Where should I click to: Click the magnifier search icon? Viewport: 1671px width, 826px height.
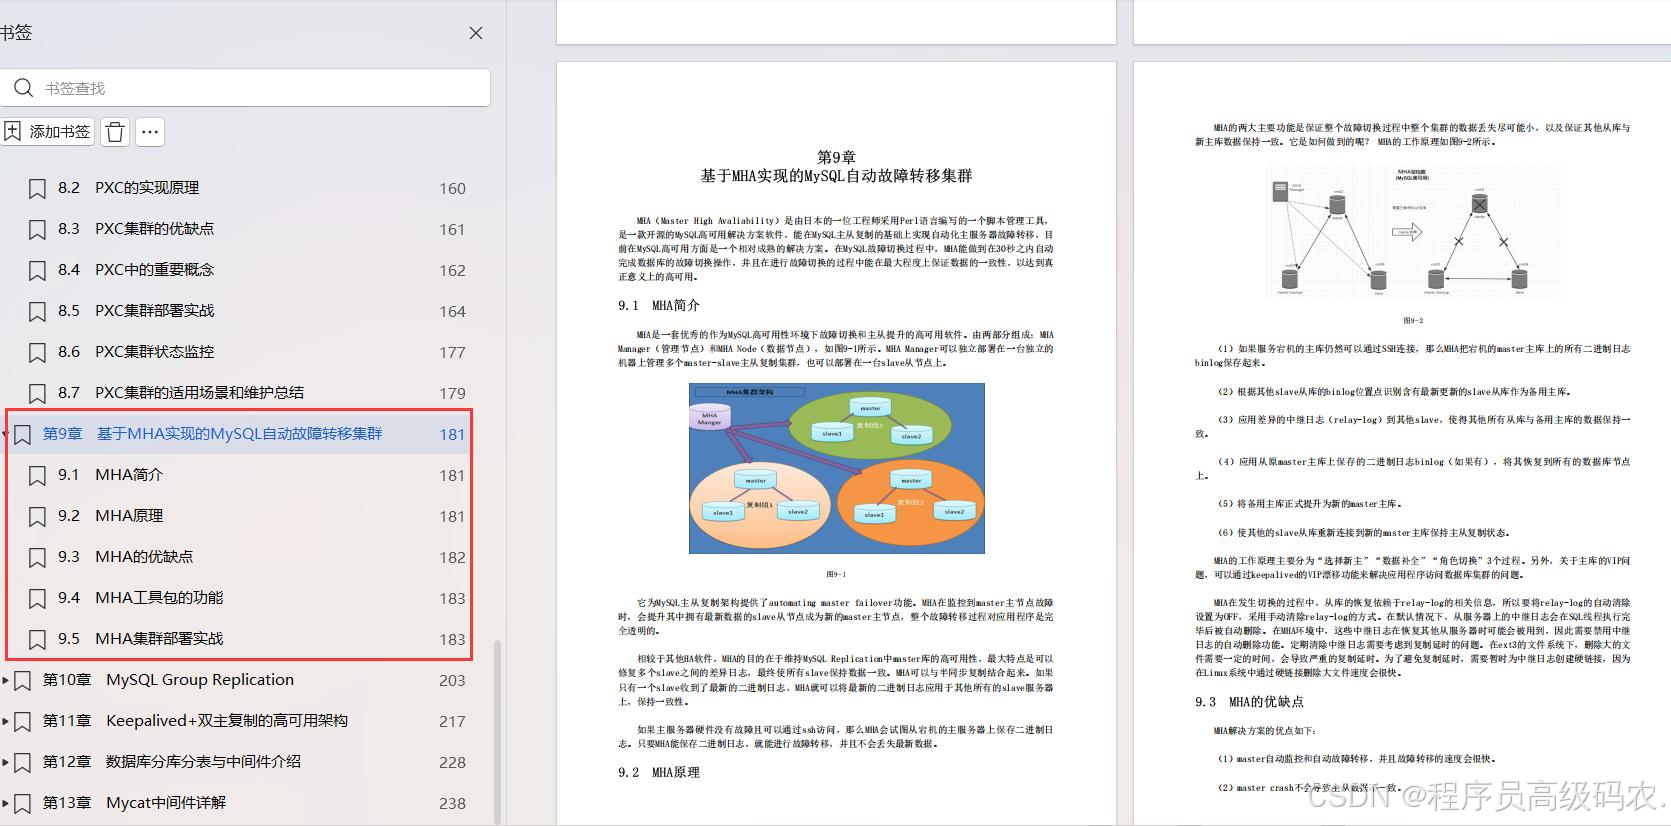(23, 88)
